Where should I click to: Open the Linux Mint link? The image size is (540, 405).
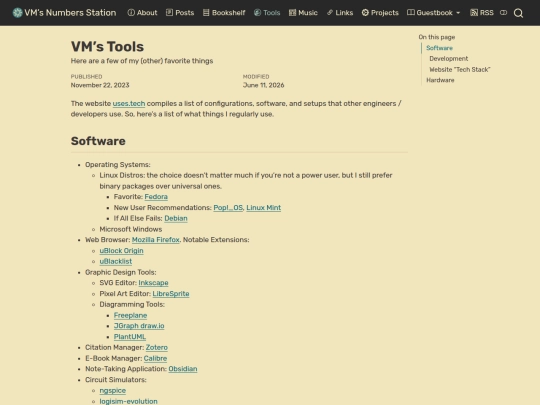(x=263, y=208)
